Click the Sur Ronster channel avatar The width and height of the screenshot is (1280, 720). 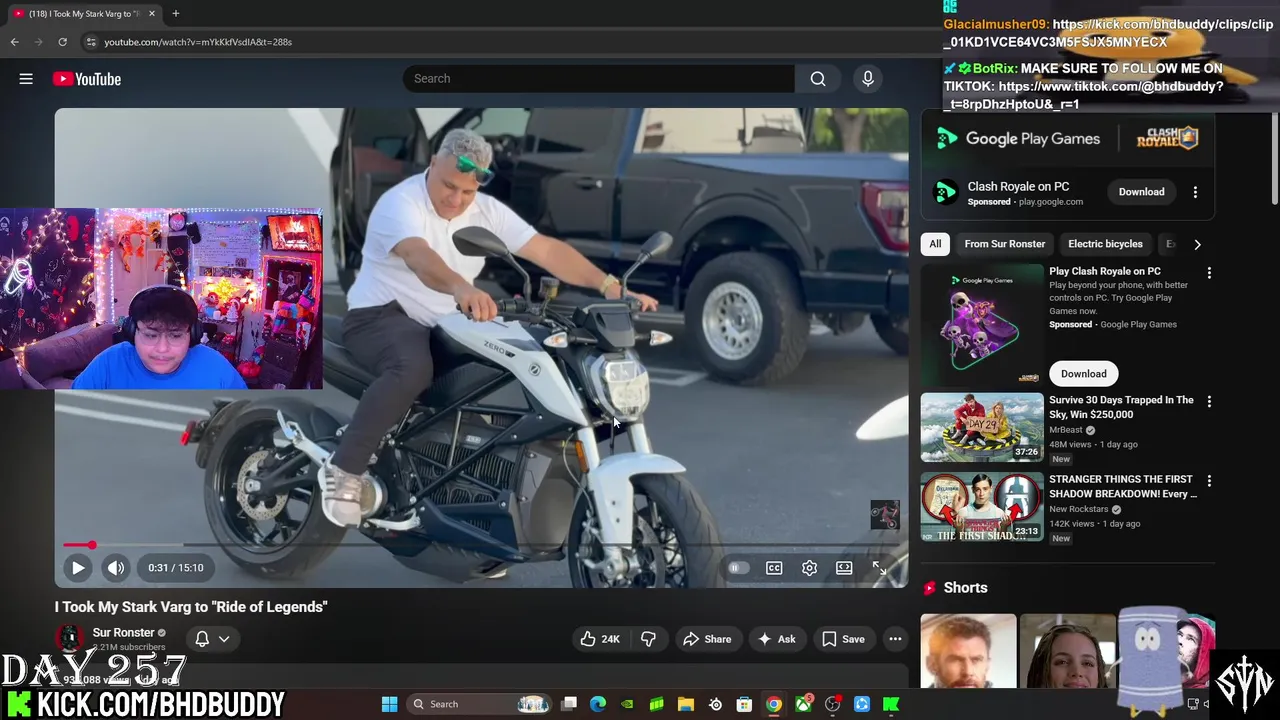(69, 639)
